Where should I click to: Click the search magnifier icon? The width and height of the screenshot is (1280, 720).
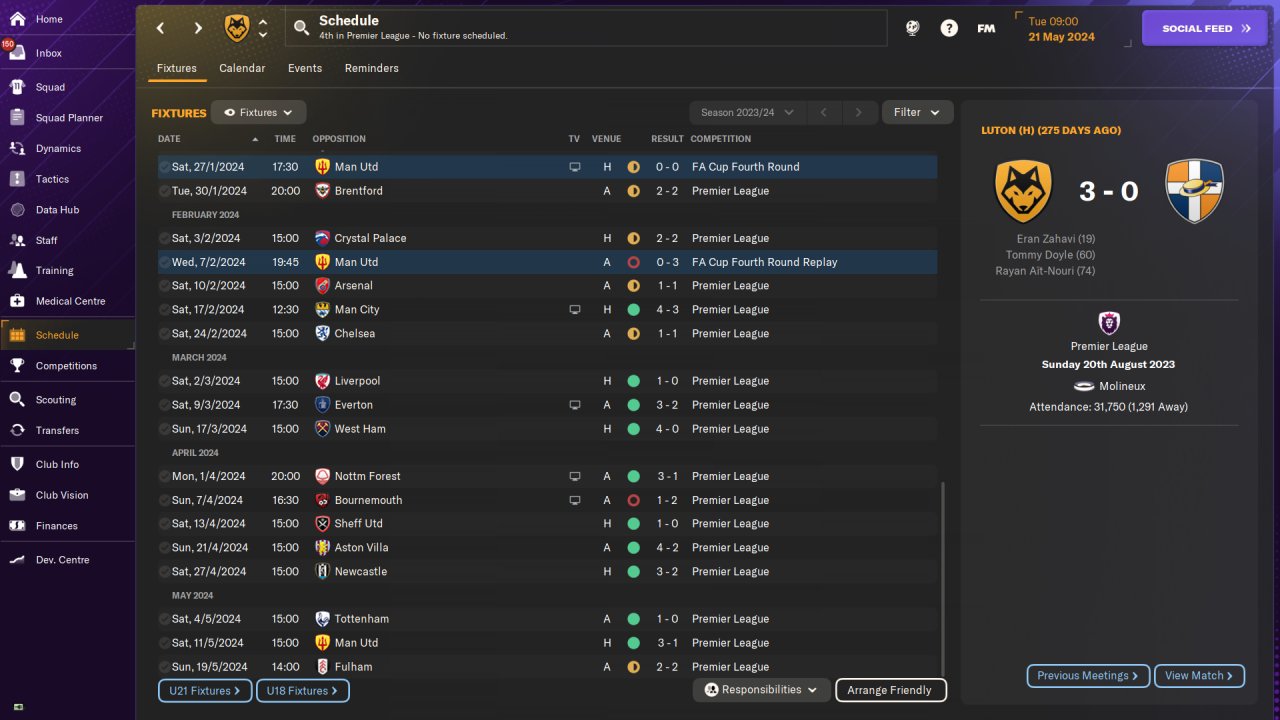[301, 28]
